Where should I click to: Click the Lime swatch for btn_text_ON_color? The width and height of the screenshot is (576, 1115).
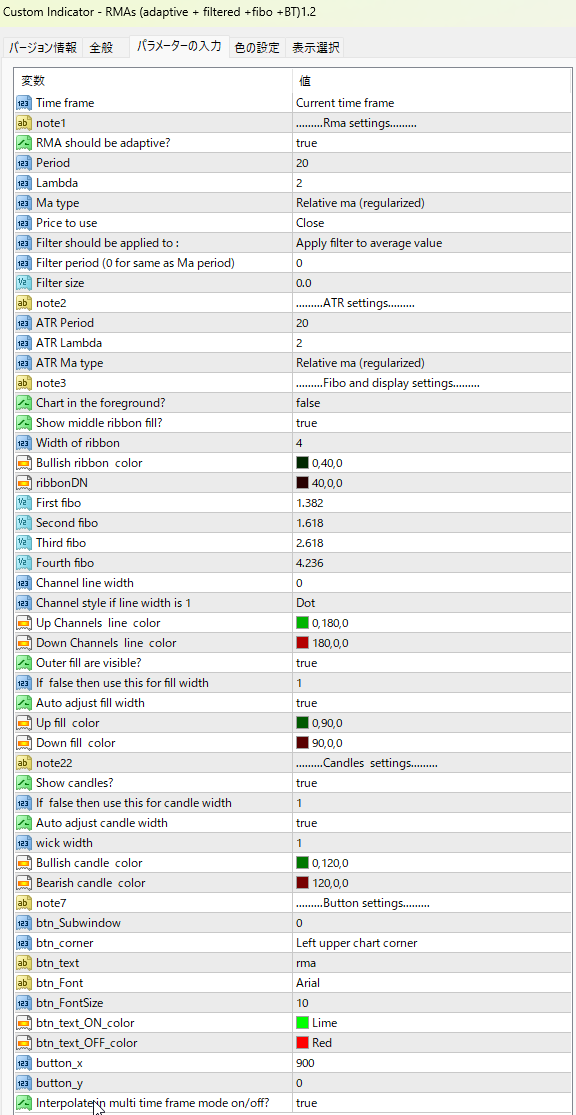[302, 1023]
